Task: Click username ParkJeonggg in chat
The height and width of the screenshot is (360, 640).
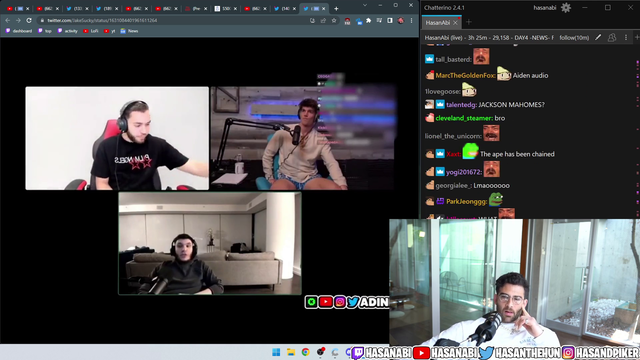Action: (467, 202)
